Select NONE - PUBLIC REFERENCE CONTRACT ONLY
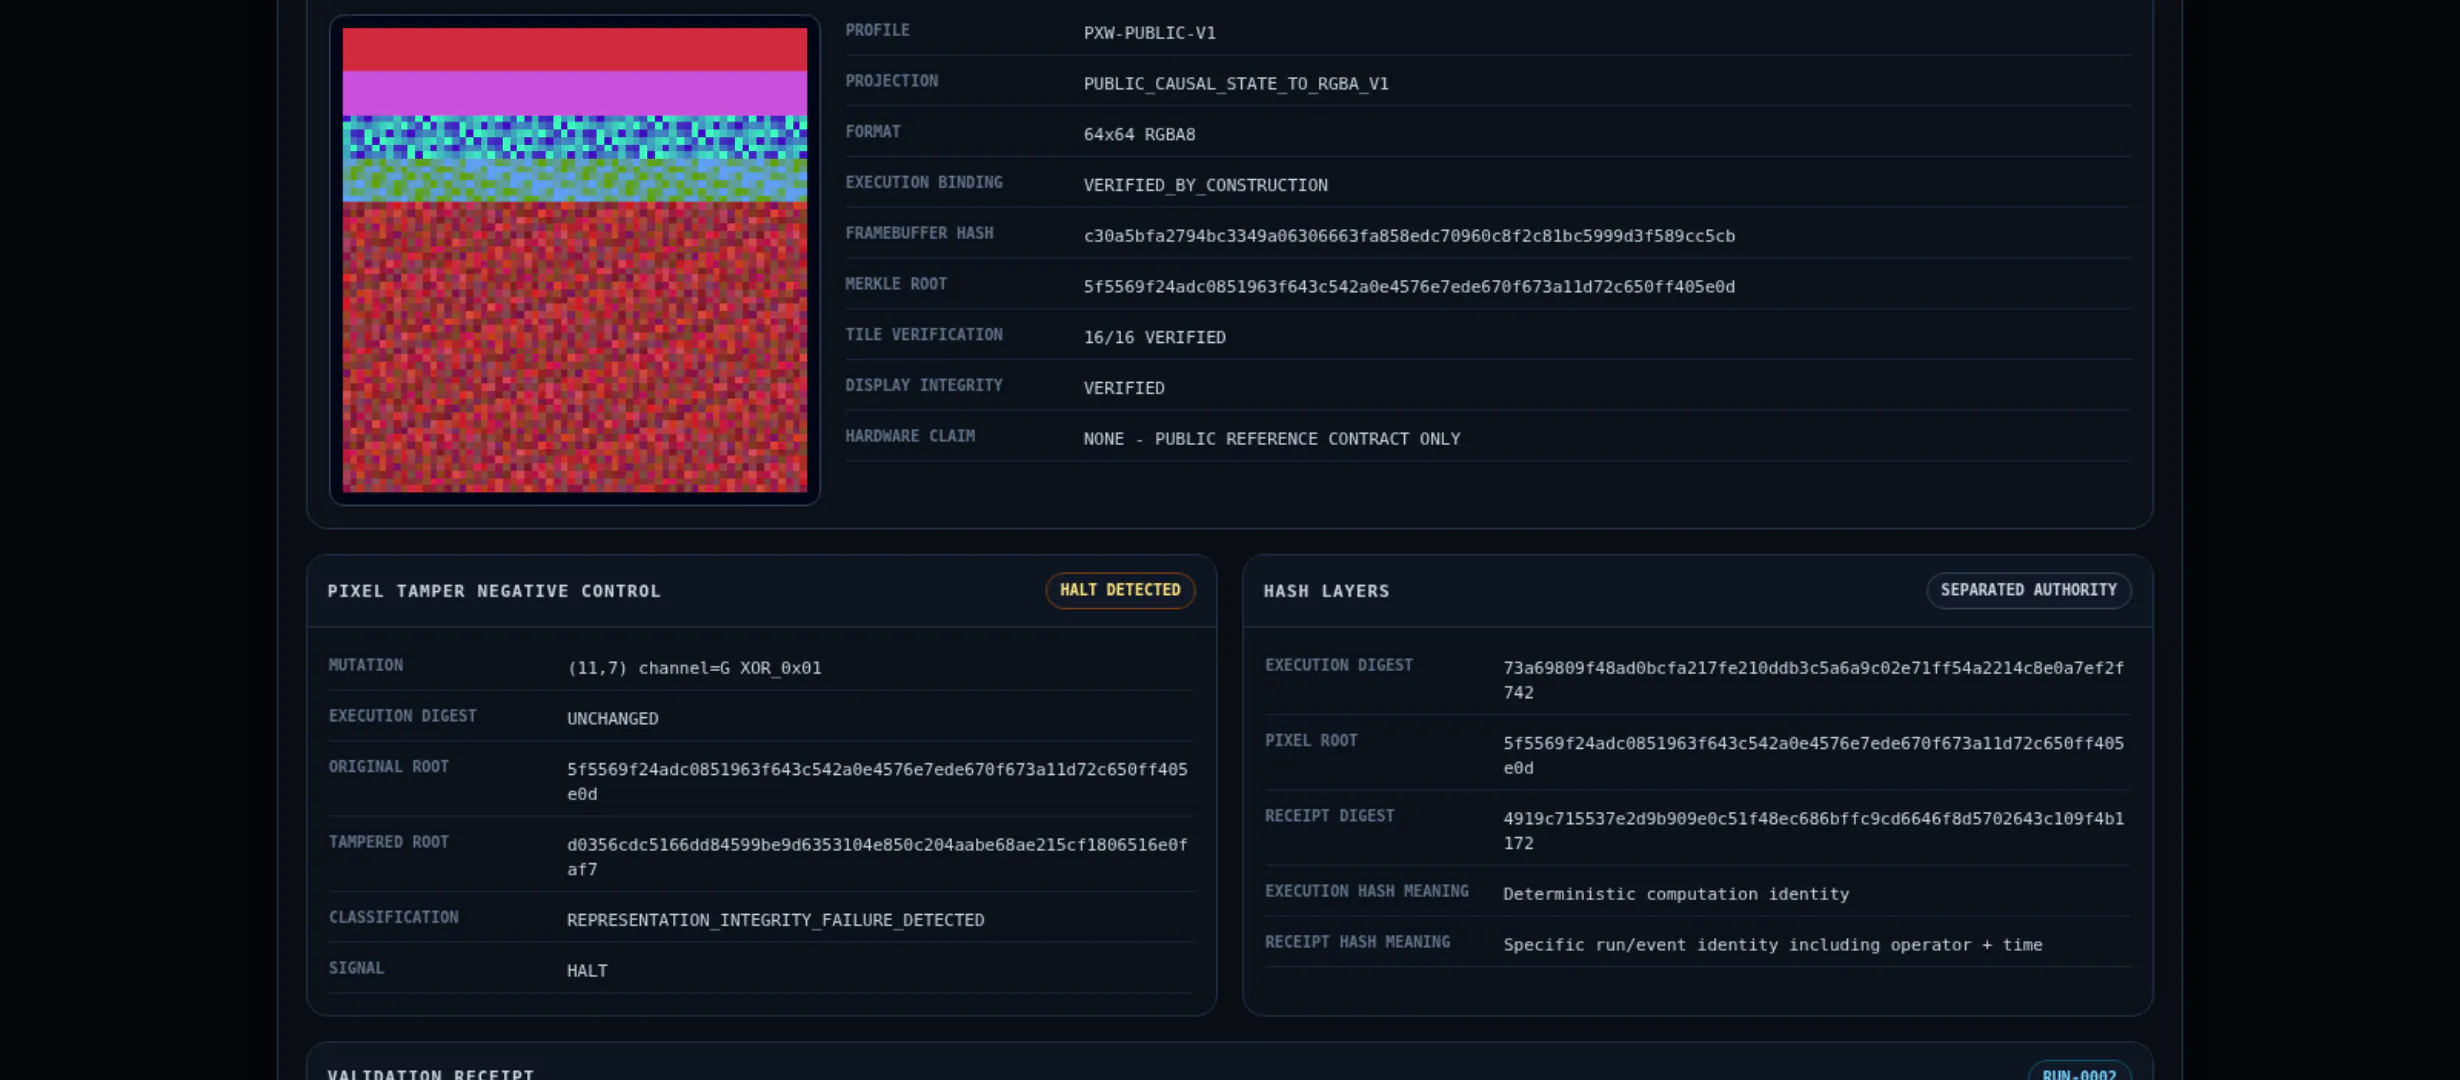This screenshot has height=1080, width=2460. pyautogui.click(x=1271, y=439)
